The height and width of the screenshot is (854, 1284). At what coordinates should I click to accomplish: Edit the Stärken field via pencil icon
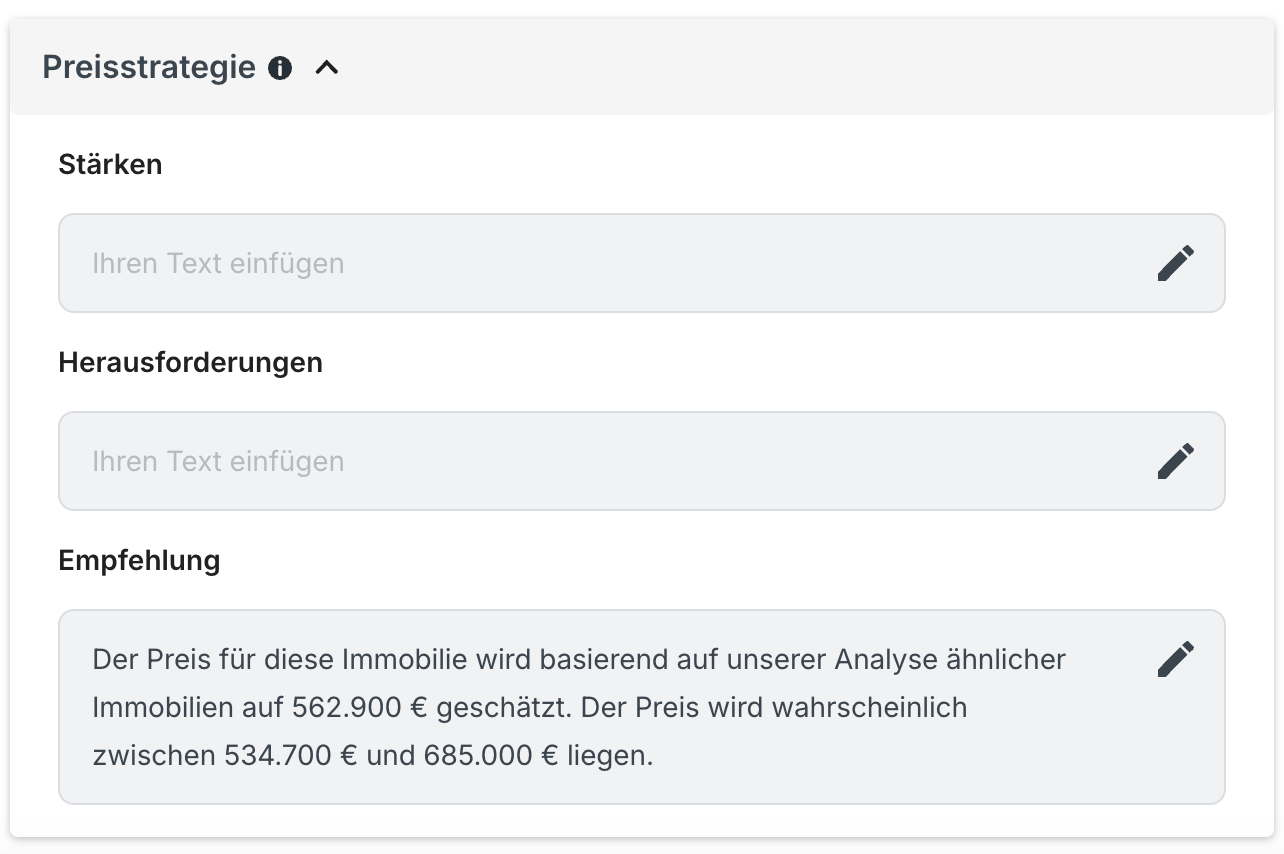coord(1176,263)
